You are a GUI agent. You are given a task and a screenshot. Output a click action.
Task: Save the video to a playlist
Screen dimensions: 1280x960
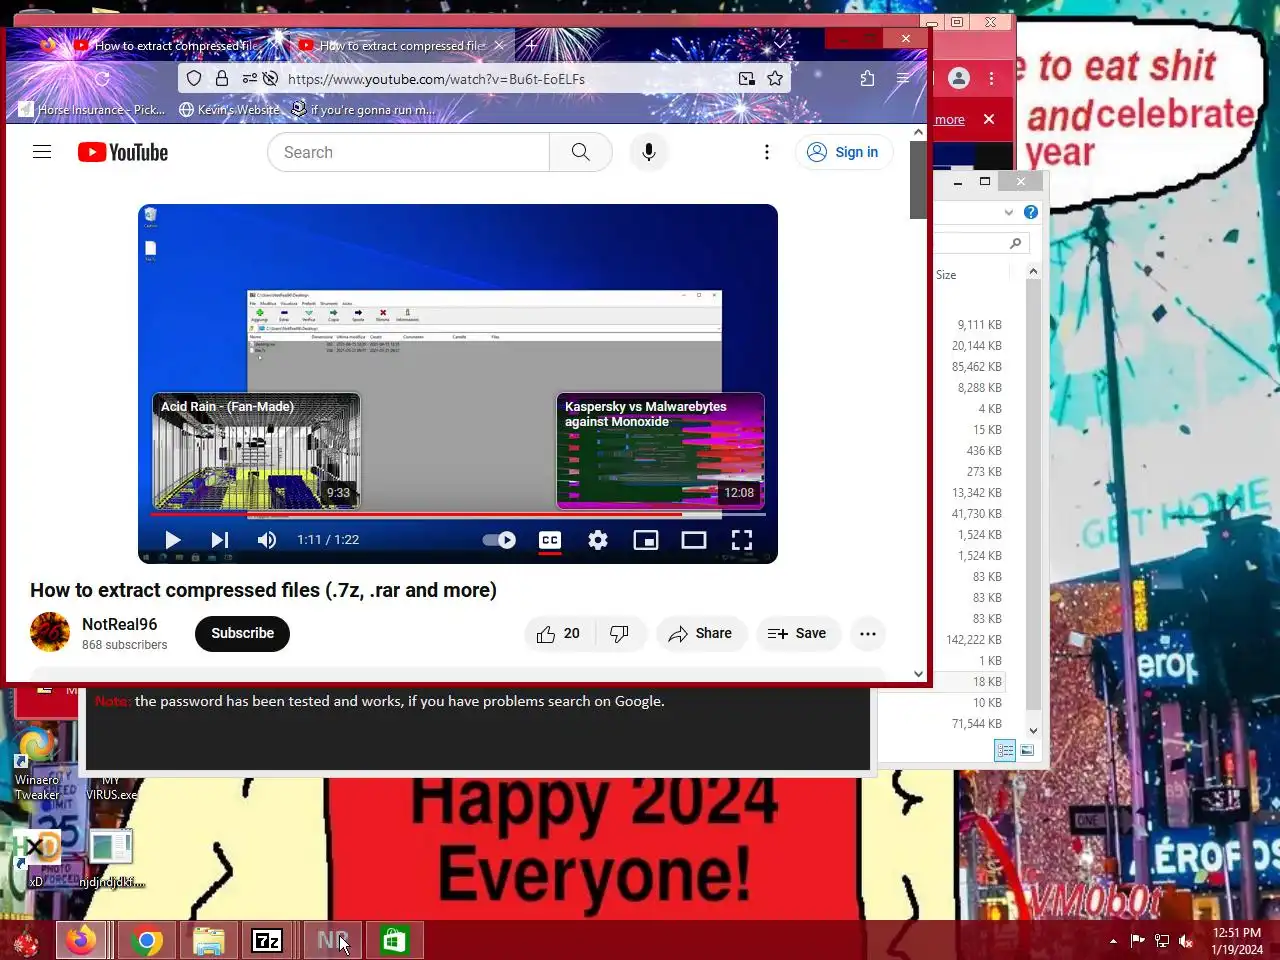[797, 634]
